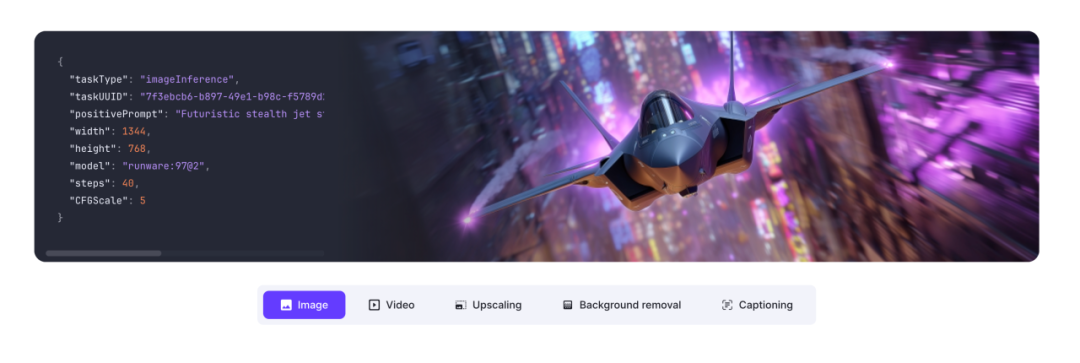Screen dimensions: 1080x363
Task: Click the steps value 40
Action: (x=128, y=183)
